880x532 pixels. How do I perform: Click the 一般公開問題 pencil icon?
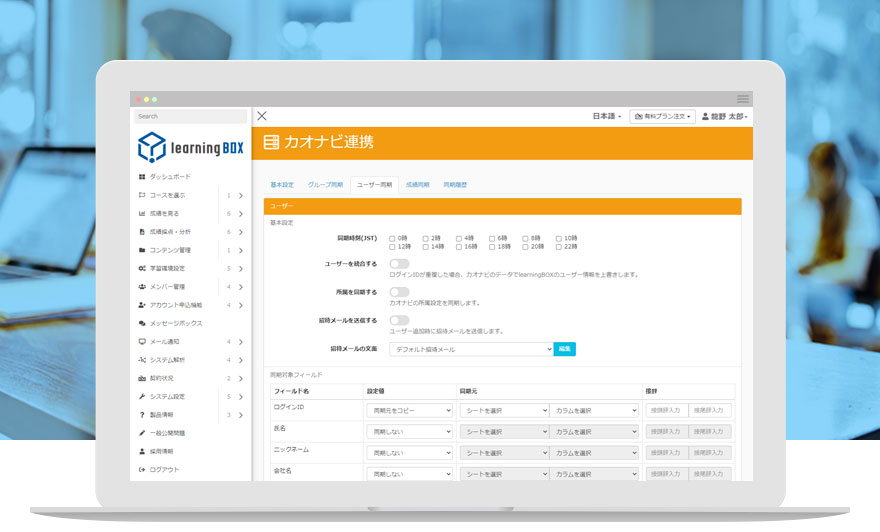tap(142, 433)
